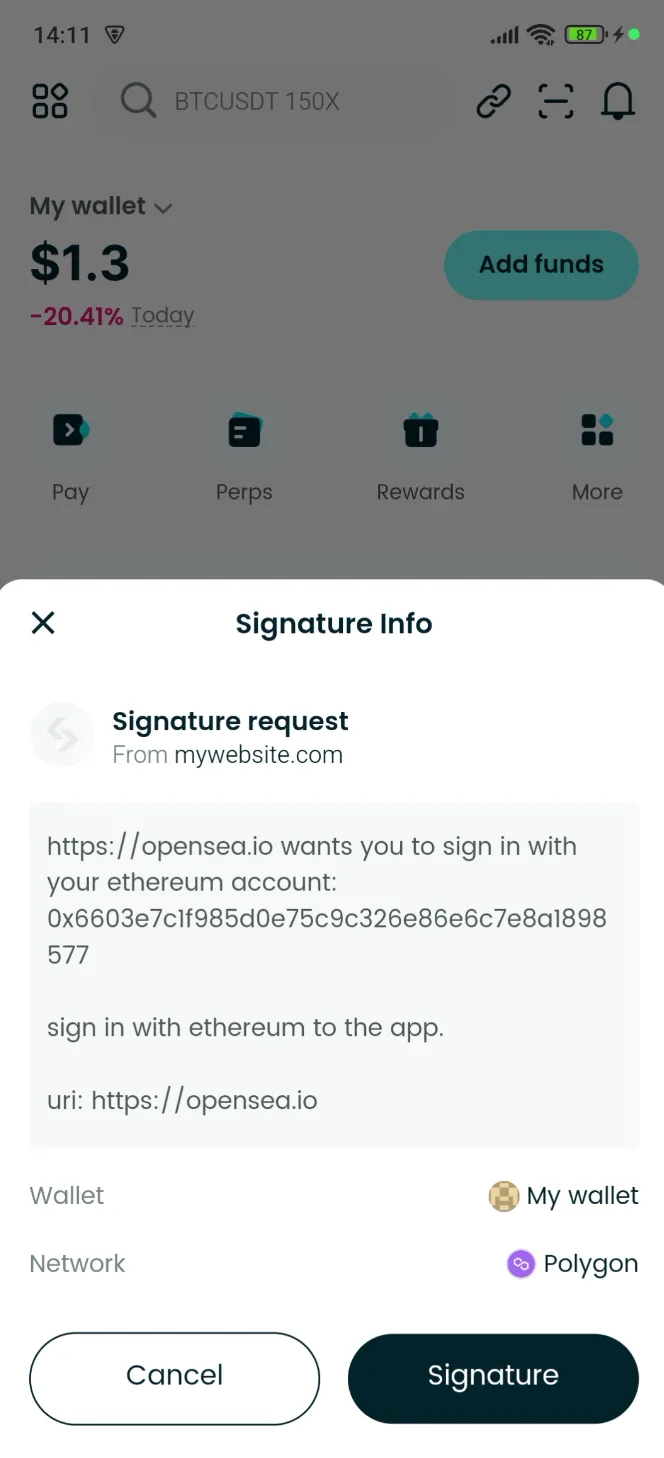Confirm with the Signature button

[x=492, y=1375]
